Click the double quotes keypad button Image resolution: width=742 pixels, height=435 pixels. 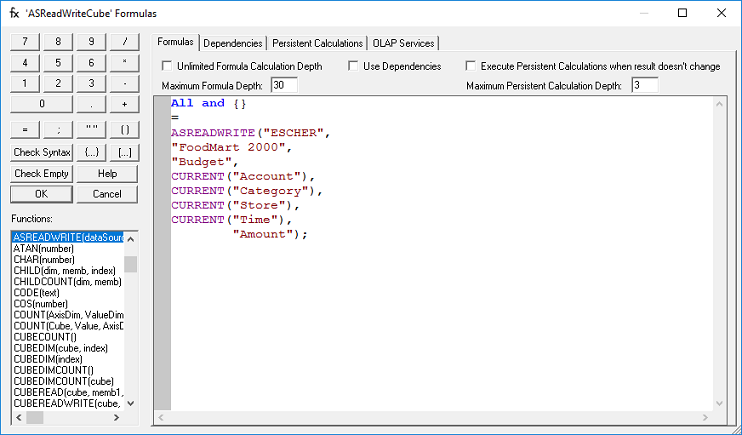[x=91, y=130]
